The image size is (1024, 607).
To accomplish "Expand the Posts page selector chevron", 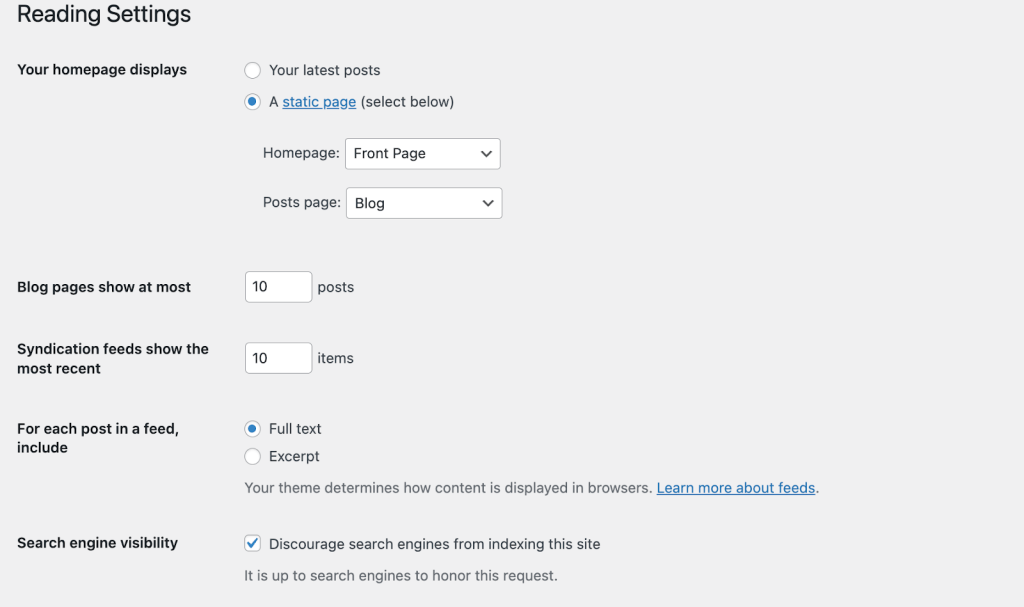I will 489,202.
